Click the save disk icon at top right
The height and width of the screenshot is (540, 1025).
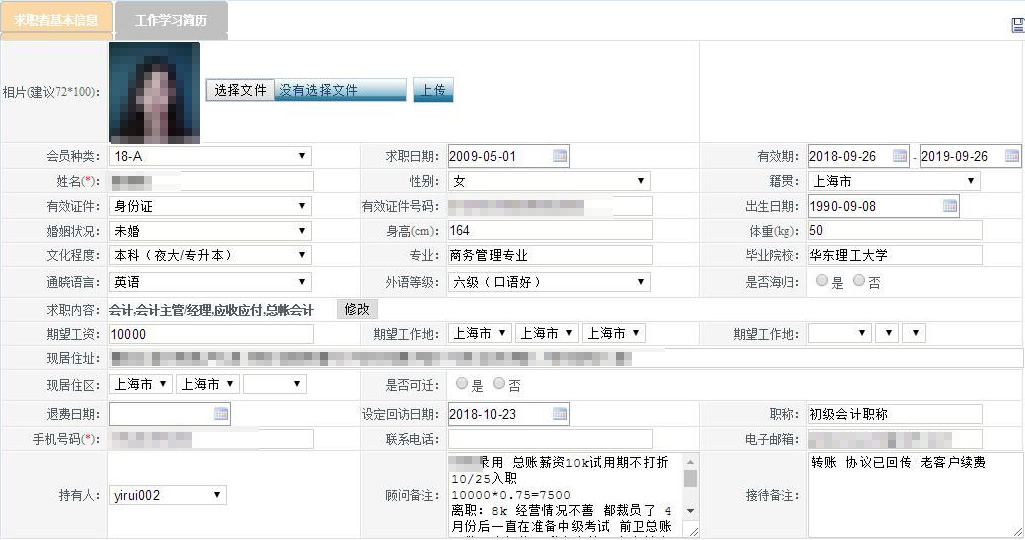(1018, 25)
